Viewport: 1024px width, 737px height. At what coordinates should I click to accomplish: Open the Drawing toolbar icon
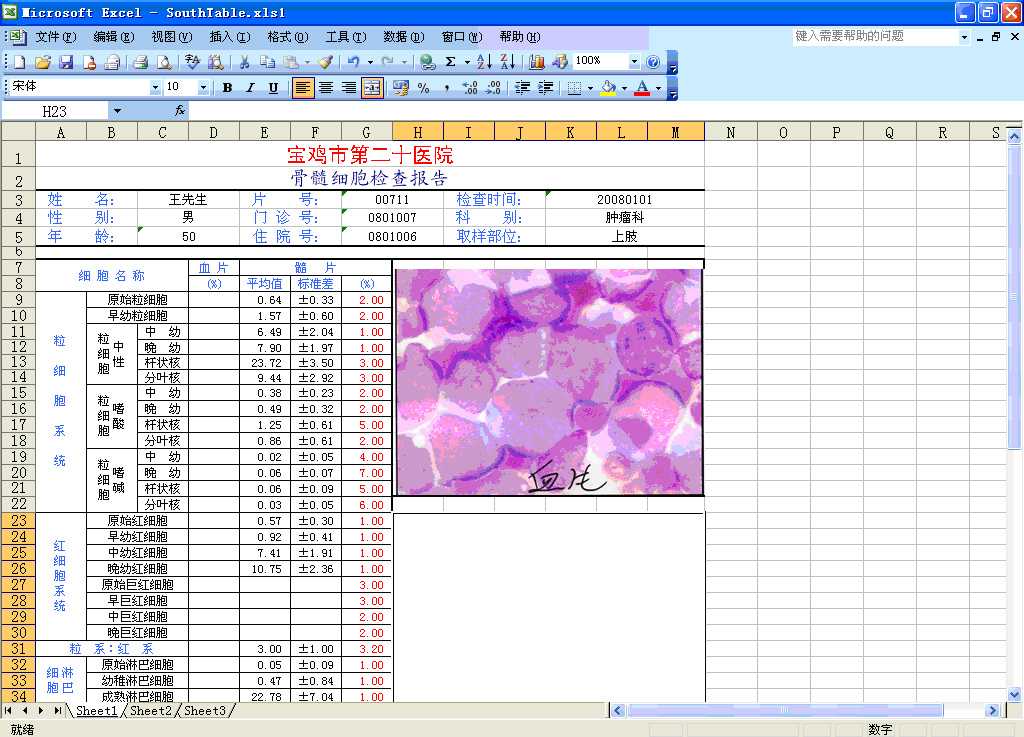pos(560,62)
